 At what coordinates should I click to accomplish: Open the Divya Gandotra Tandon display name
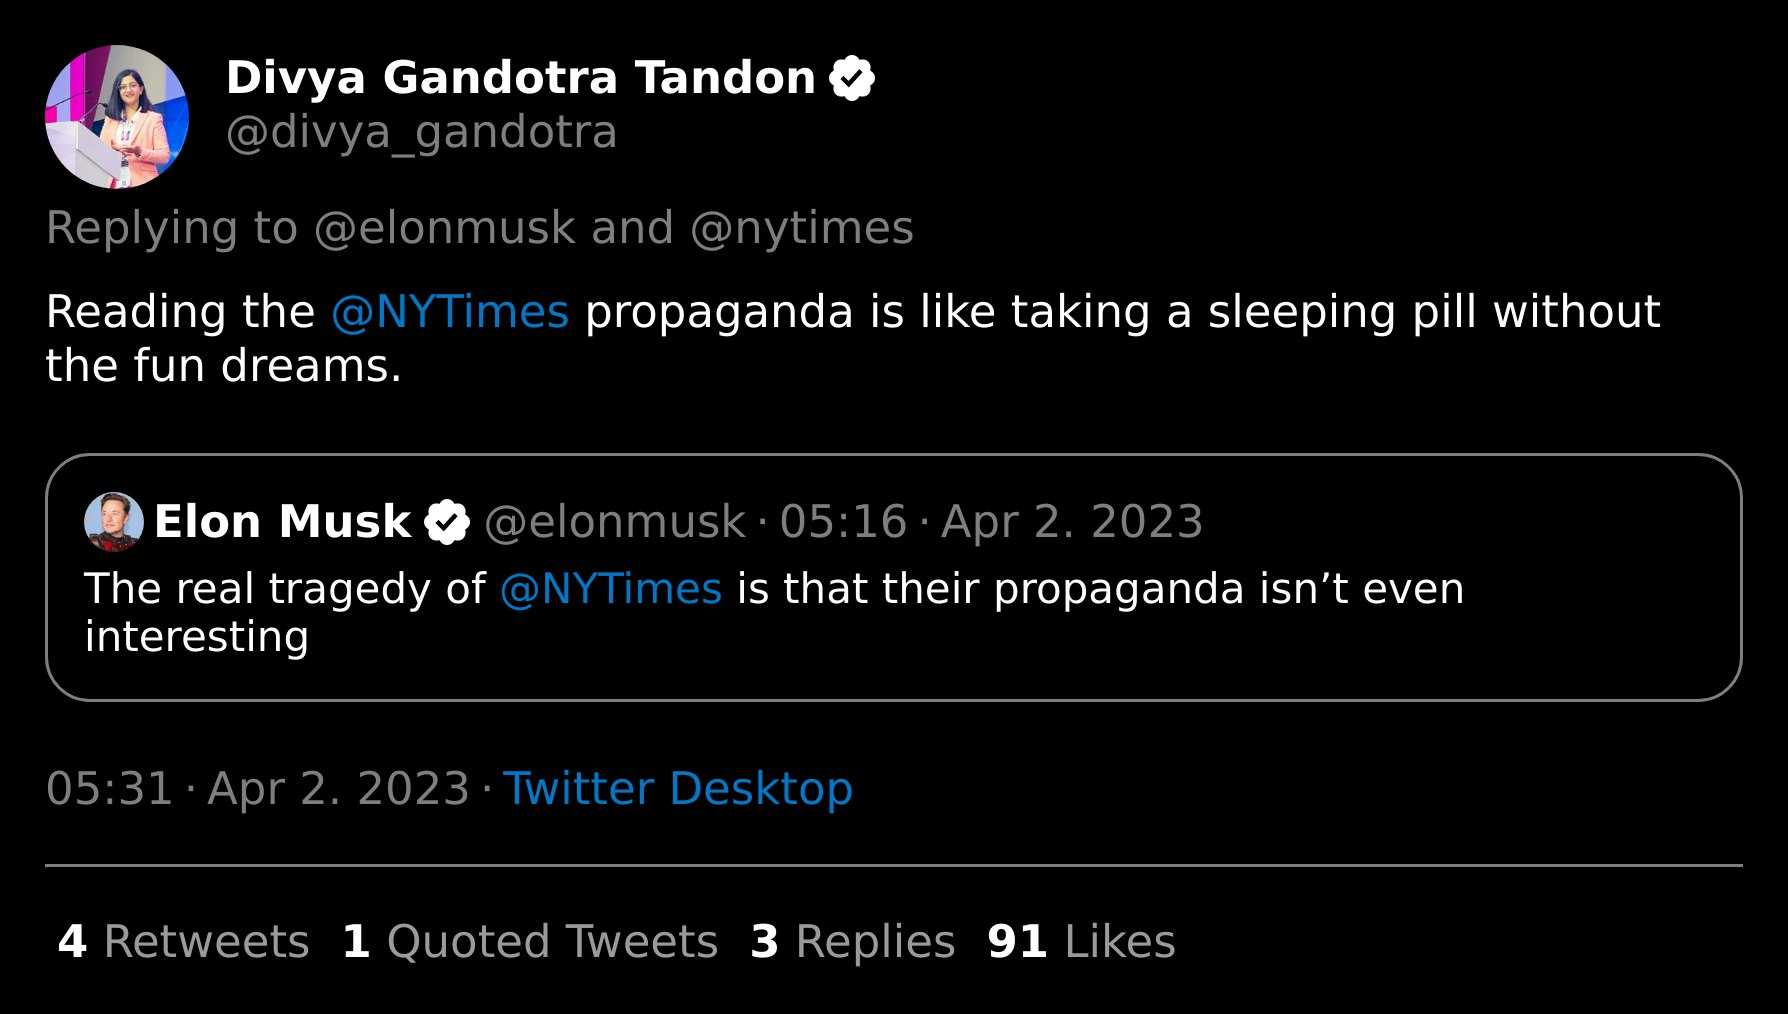coord(521,78)
